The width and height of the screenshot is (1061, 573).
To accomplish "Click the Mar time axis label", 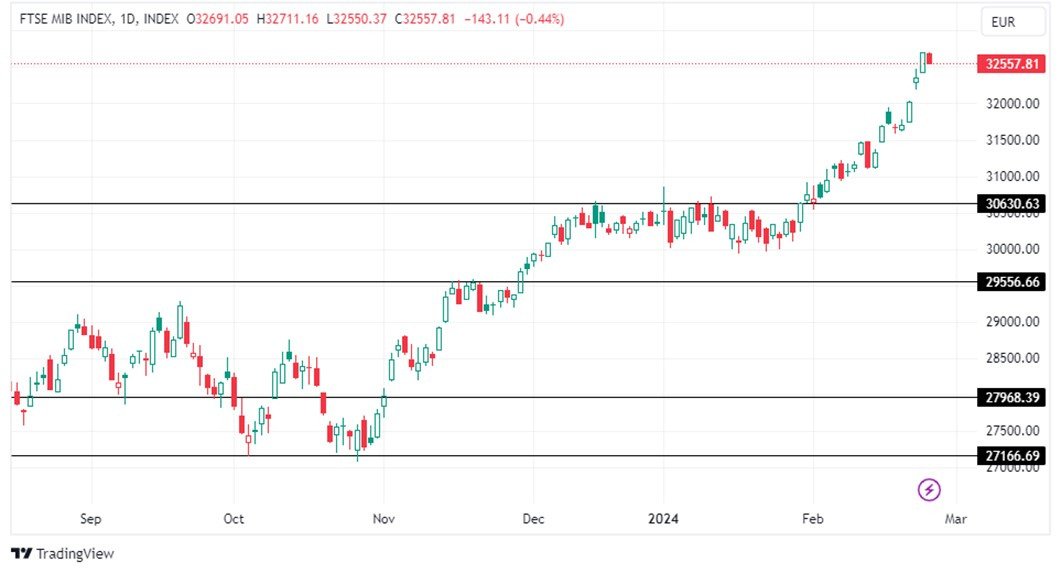I will coord(955,519).
